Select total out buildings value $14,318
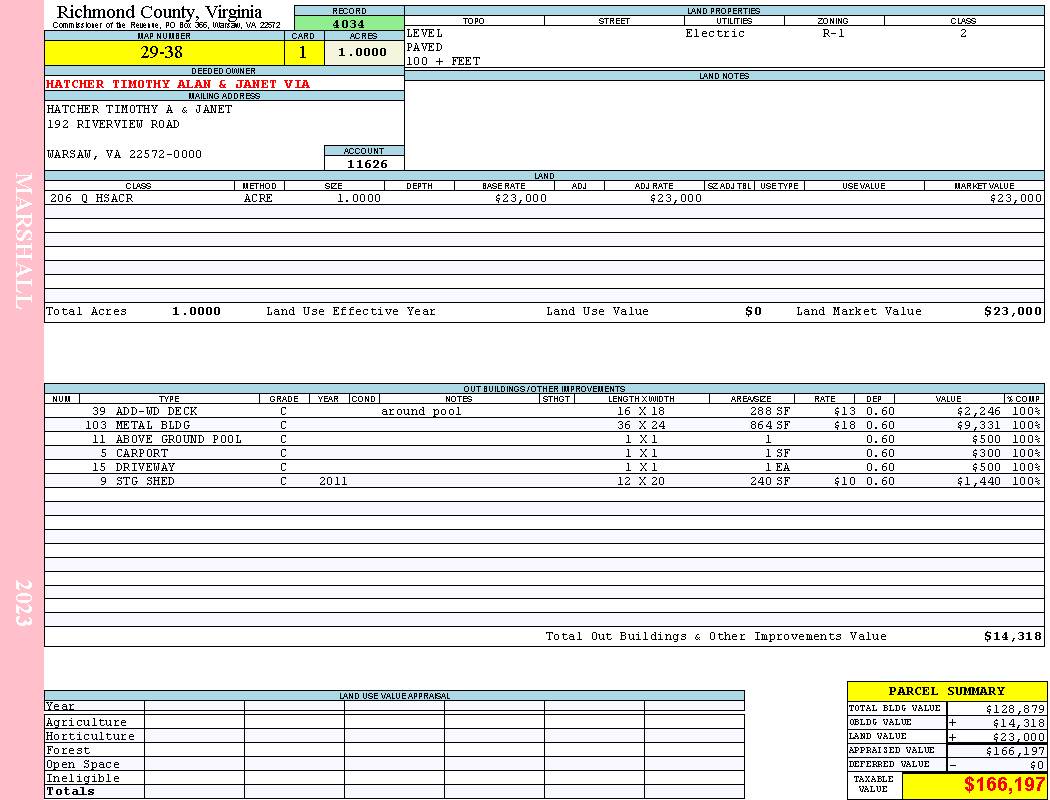Viewport: 1050px width, 800px height. coord(1012,637)
